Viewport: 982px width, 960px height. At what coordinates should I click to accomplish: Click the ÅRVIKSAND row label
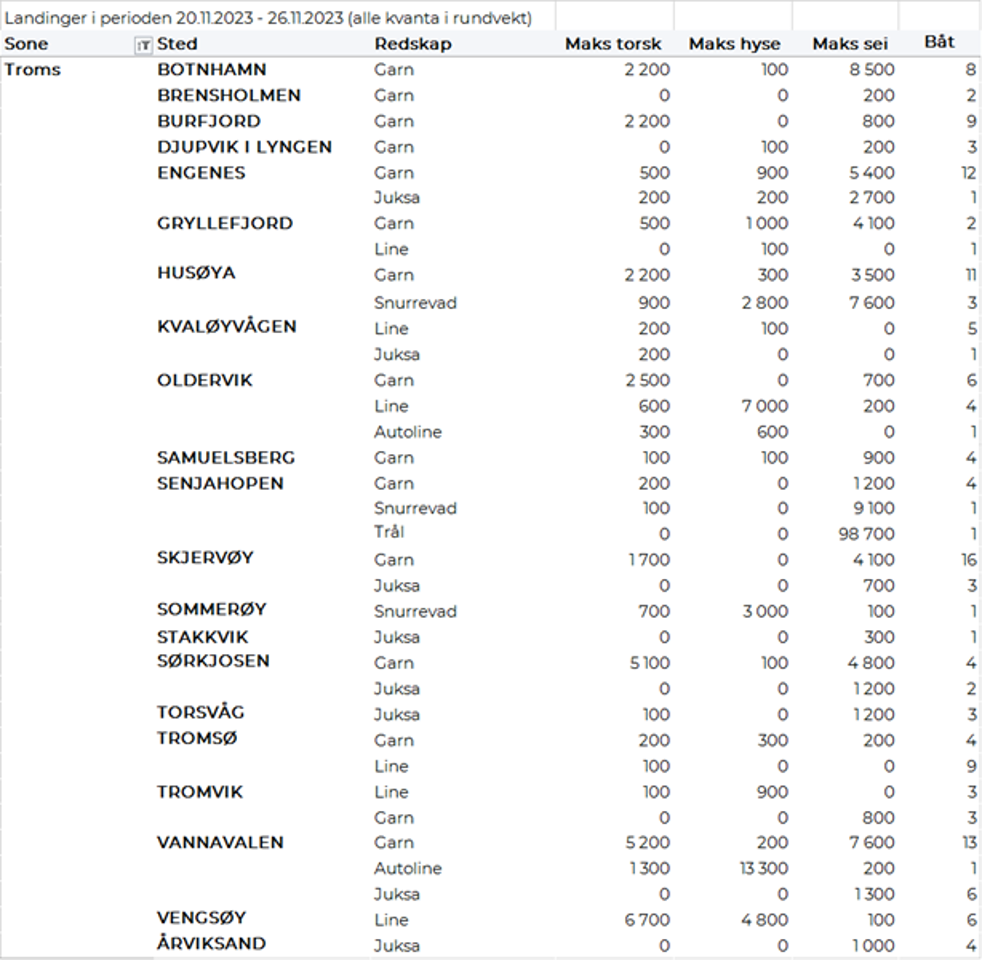[x=211, y=944]
